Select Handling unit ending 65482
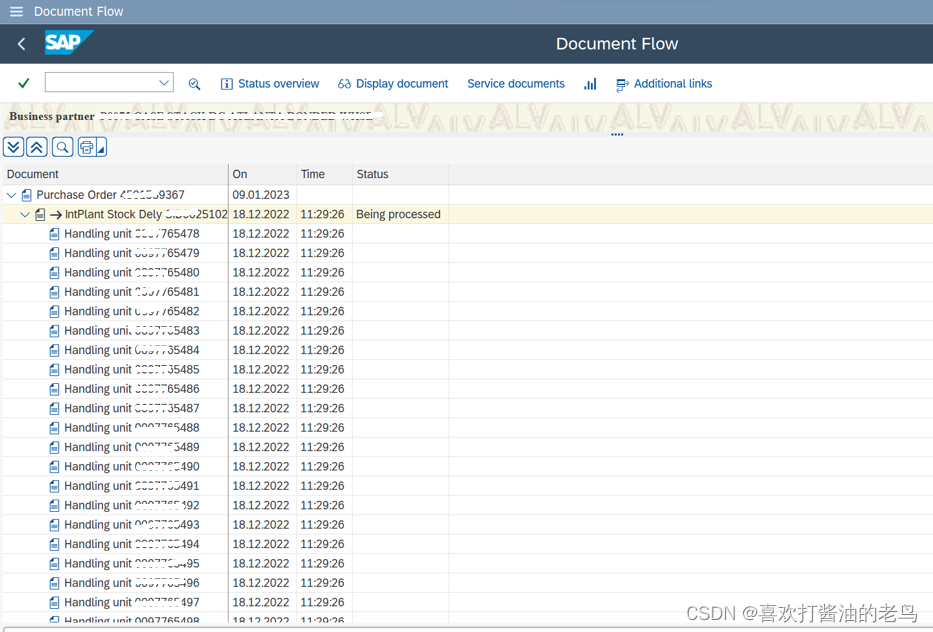 coord(132,311)
